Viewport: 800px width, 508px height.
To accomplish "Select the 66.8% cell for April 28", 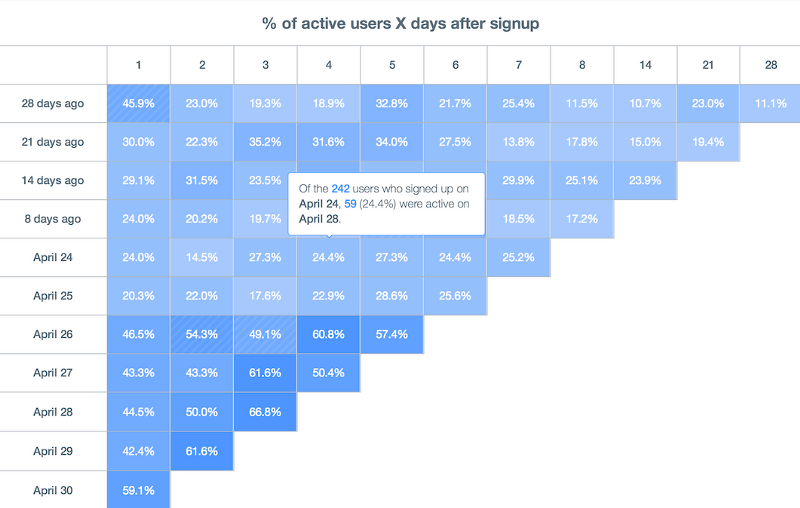I will (x=265, y=413).
